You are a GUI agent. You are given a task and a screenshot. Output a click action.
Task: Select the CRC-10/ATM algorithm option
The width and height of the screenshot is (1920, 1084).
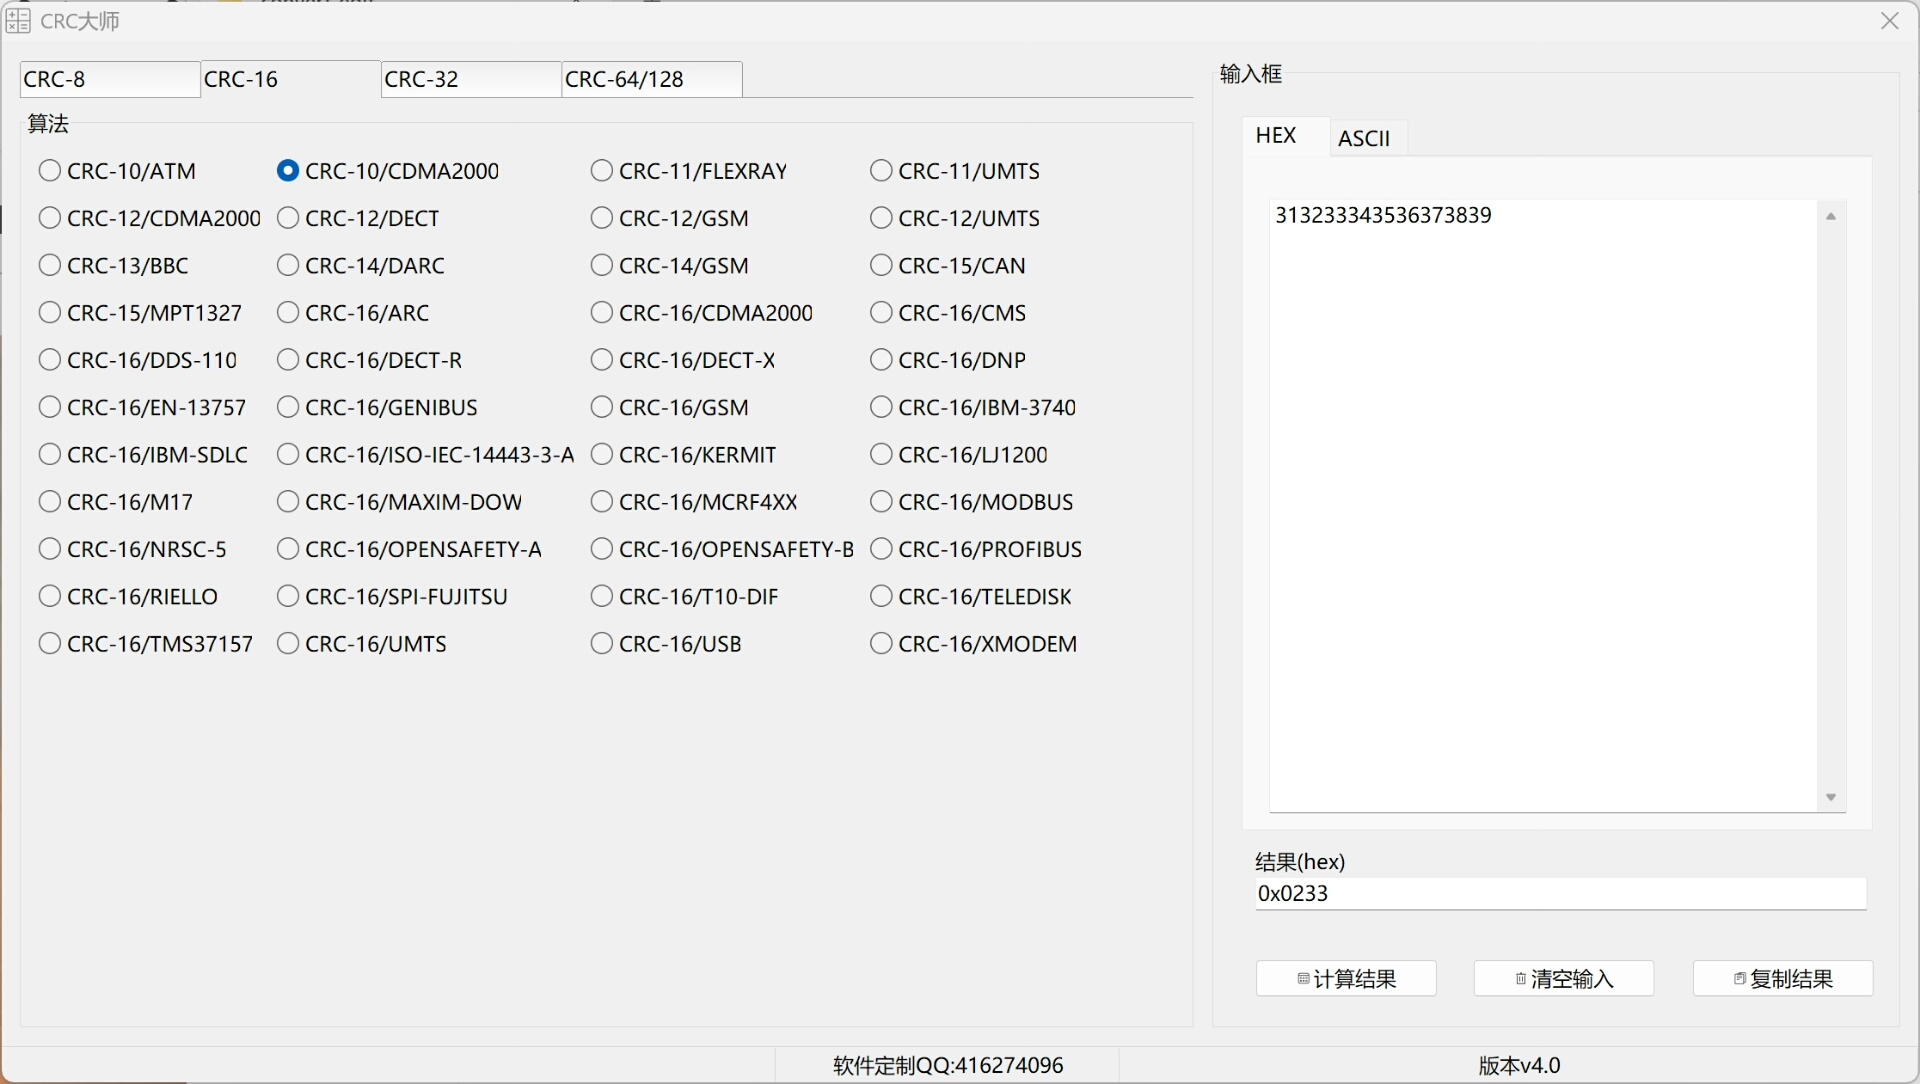point(50,171)
